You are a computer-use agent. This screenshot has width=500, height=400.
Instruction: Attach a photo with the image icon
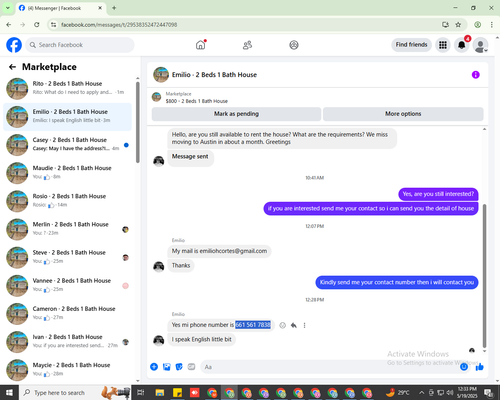(167, 367)
